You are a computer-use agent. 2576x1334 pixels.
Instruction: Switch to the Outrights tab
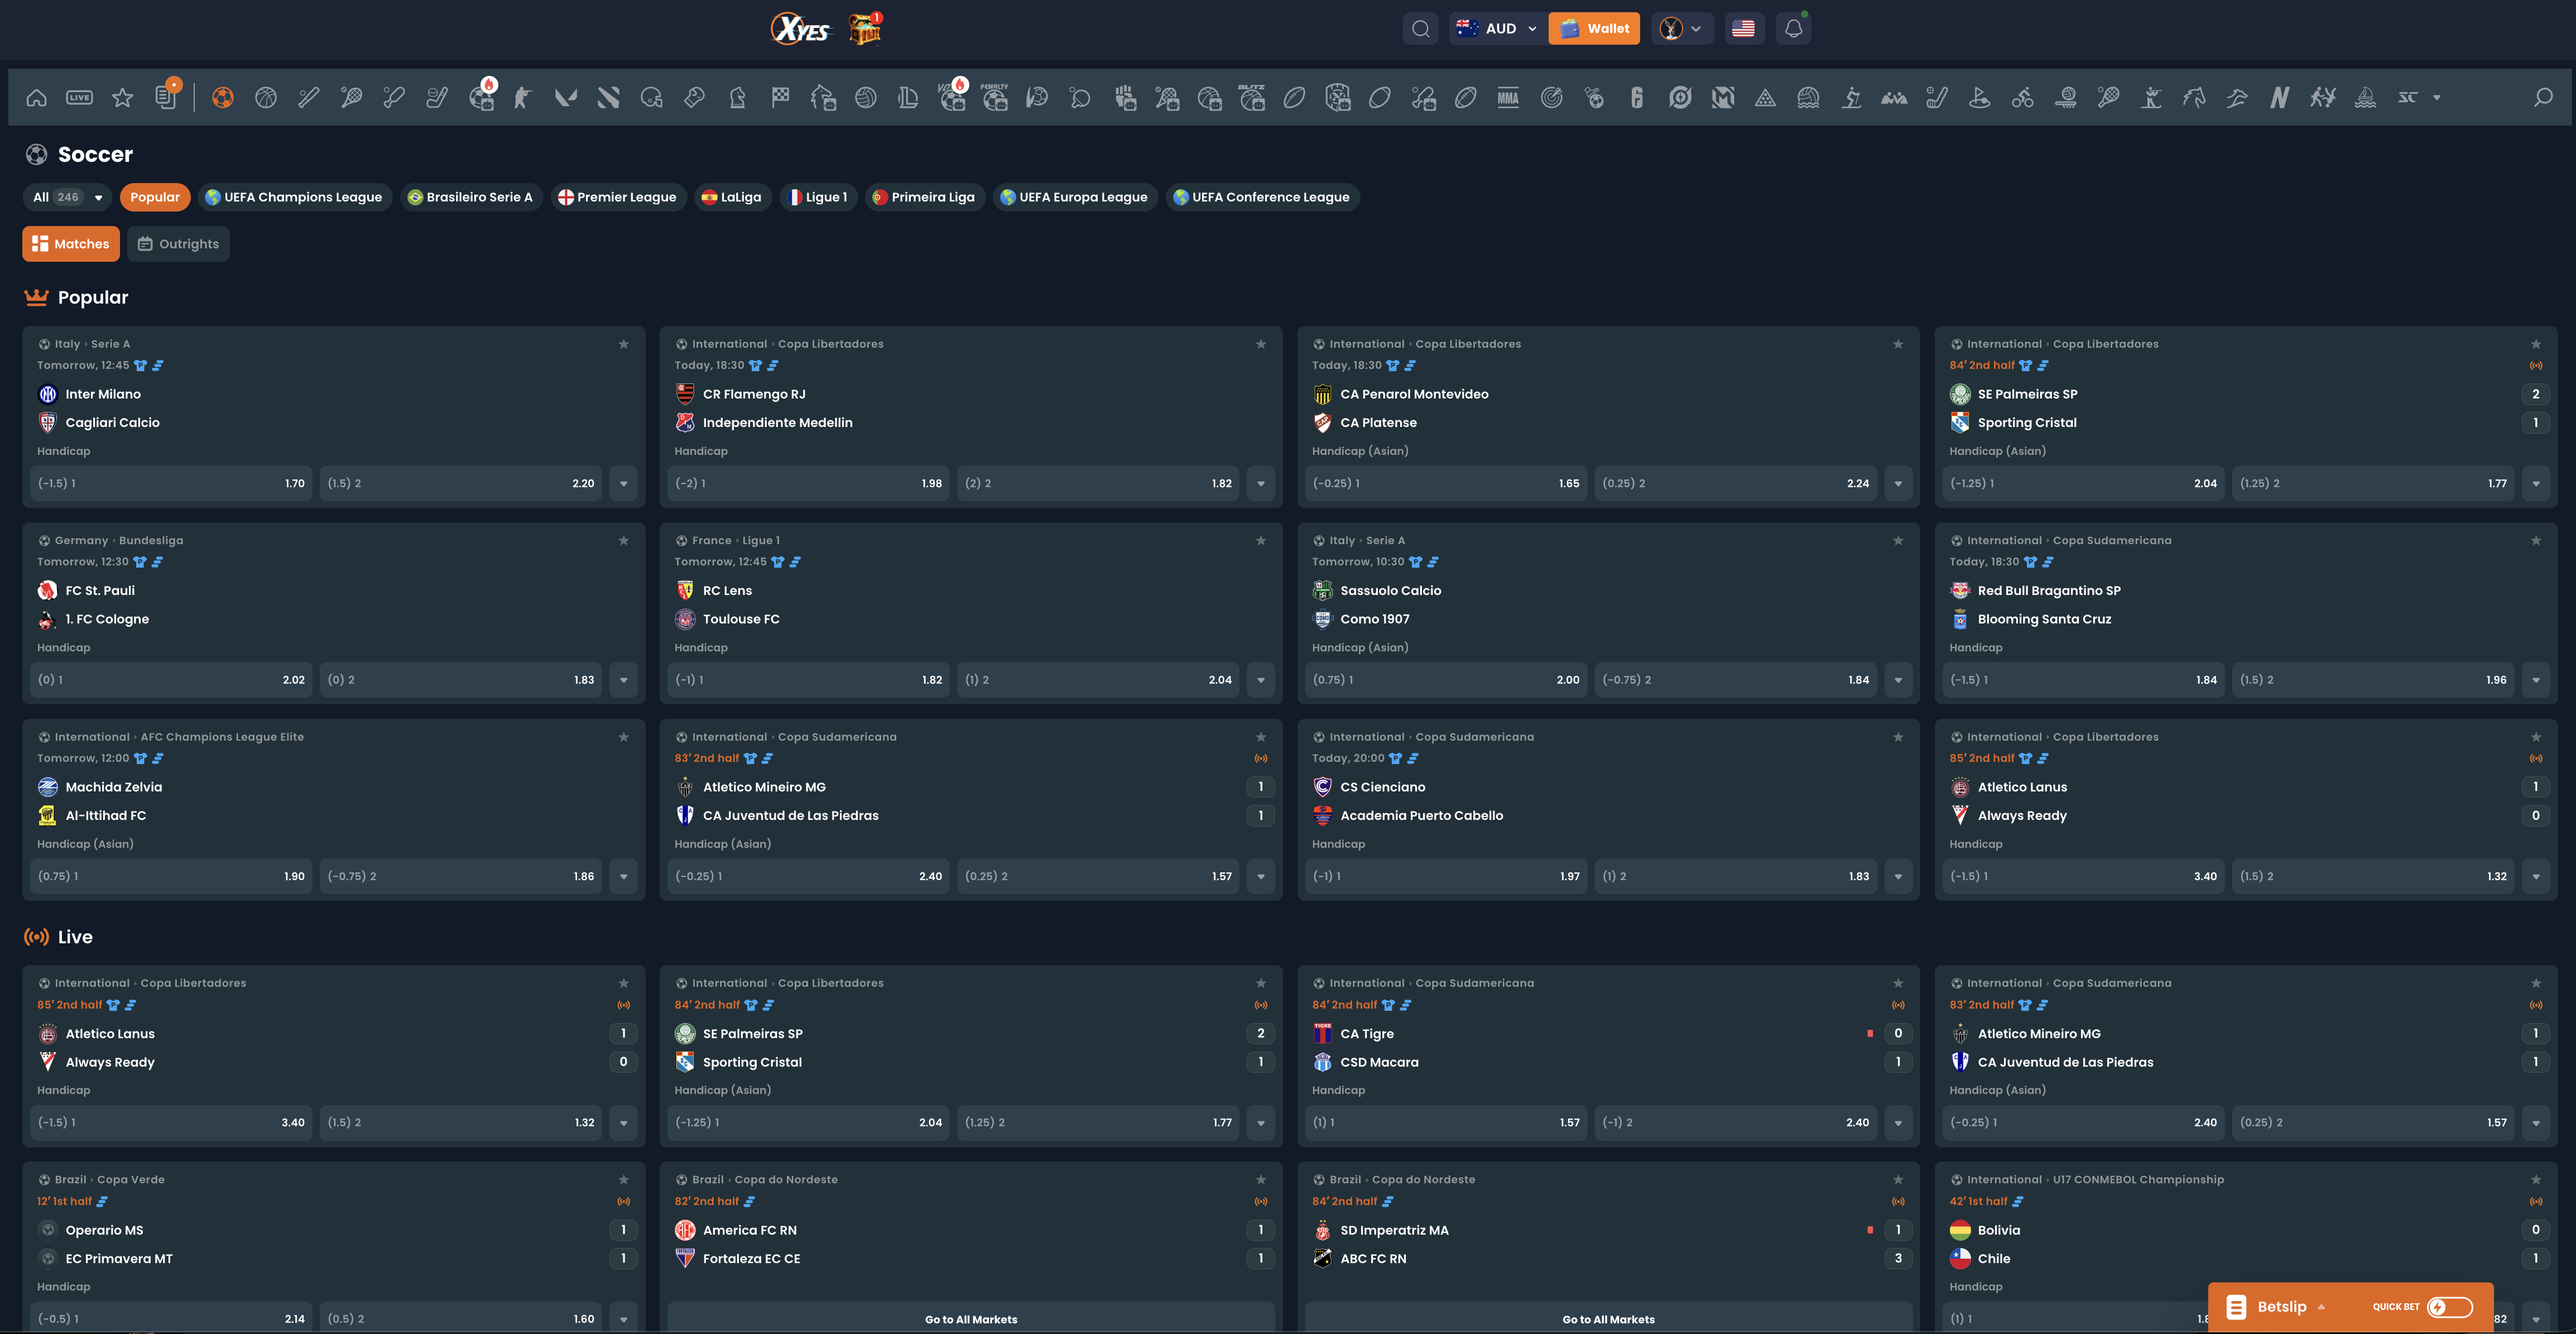click(x=178, y=243)
